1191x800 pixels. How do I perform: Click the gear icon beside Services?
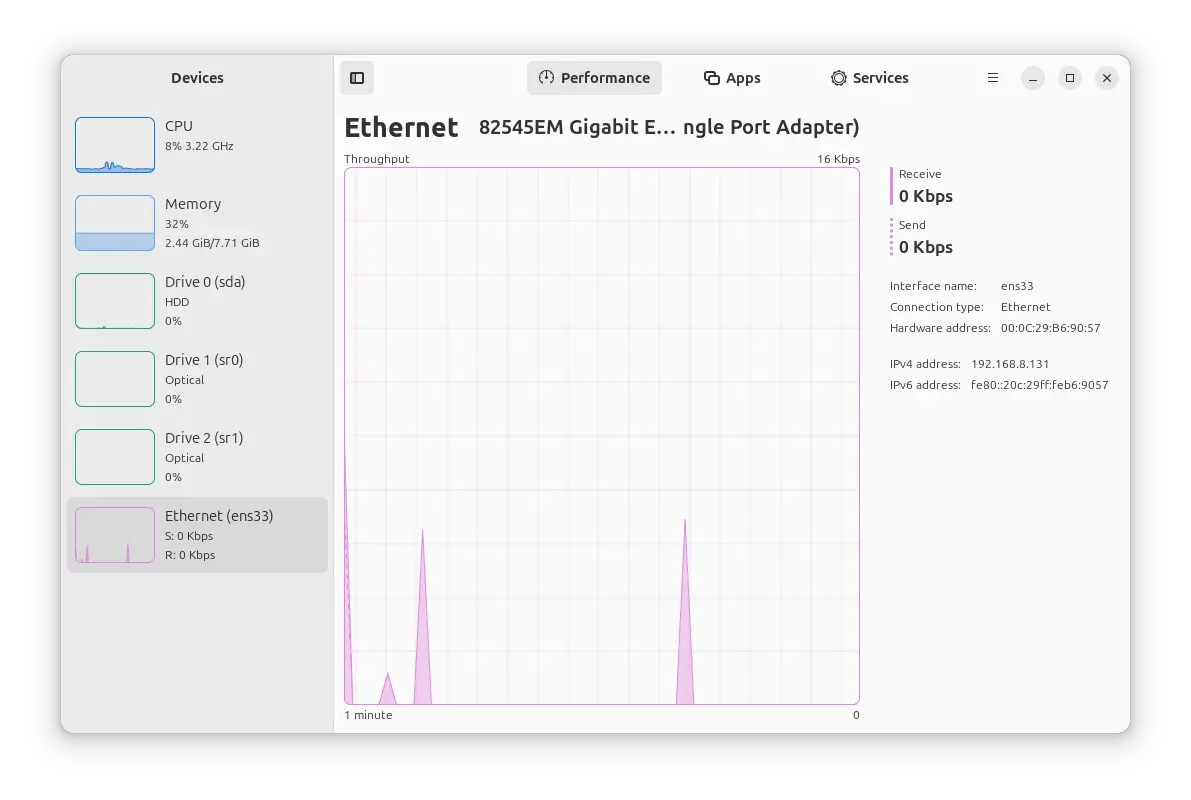pyautogui.click(x=837, y=77)
